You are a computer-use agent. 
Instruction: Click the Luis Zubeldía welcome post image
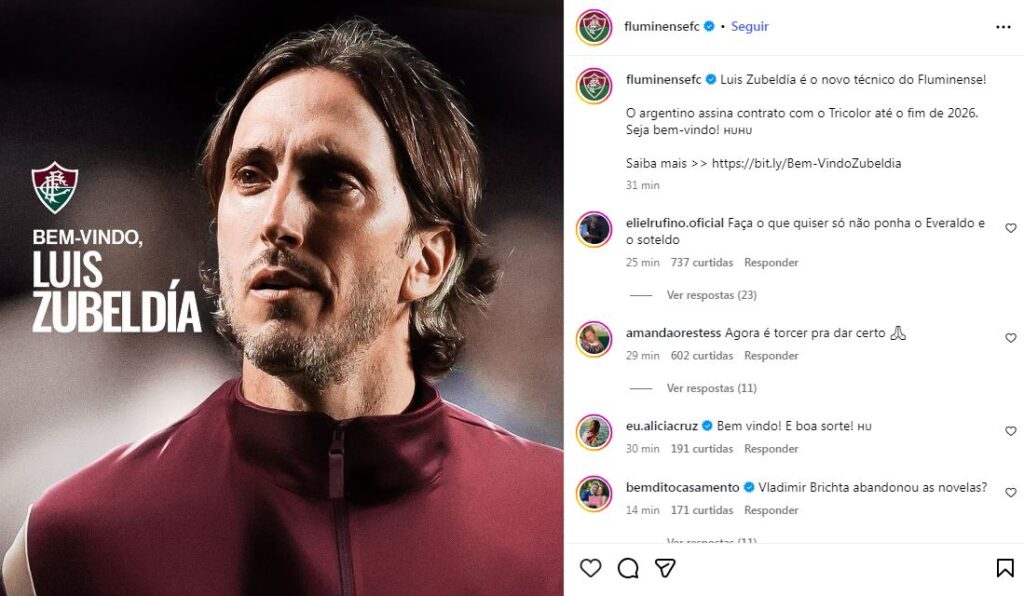(282, 298)
